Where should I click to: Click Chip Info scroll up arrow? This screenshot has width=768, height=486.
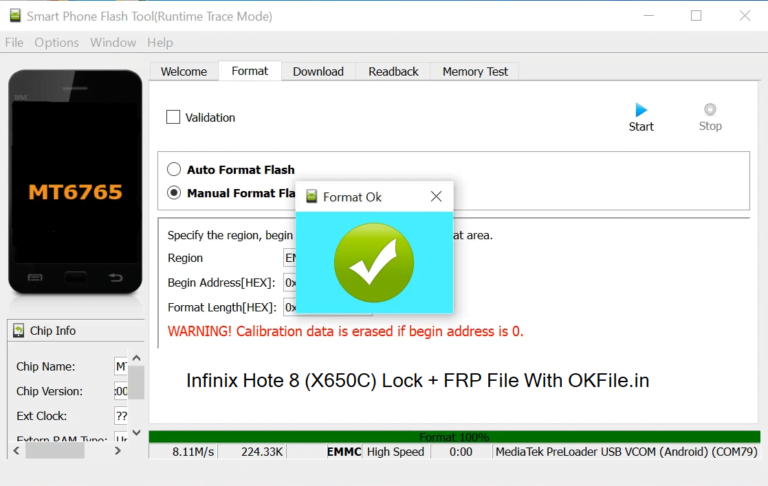(137, 358)
